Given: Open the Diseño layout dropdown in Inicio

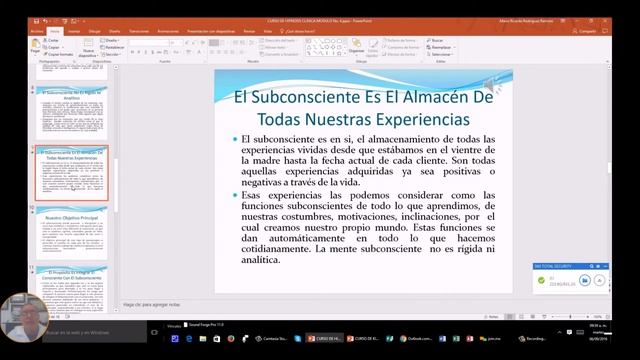Looking at the screenshot, I should click(x=110, y=40).
